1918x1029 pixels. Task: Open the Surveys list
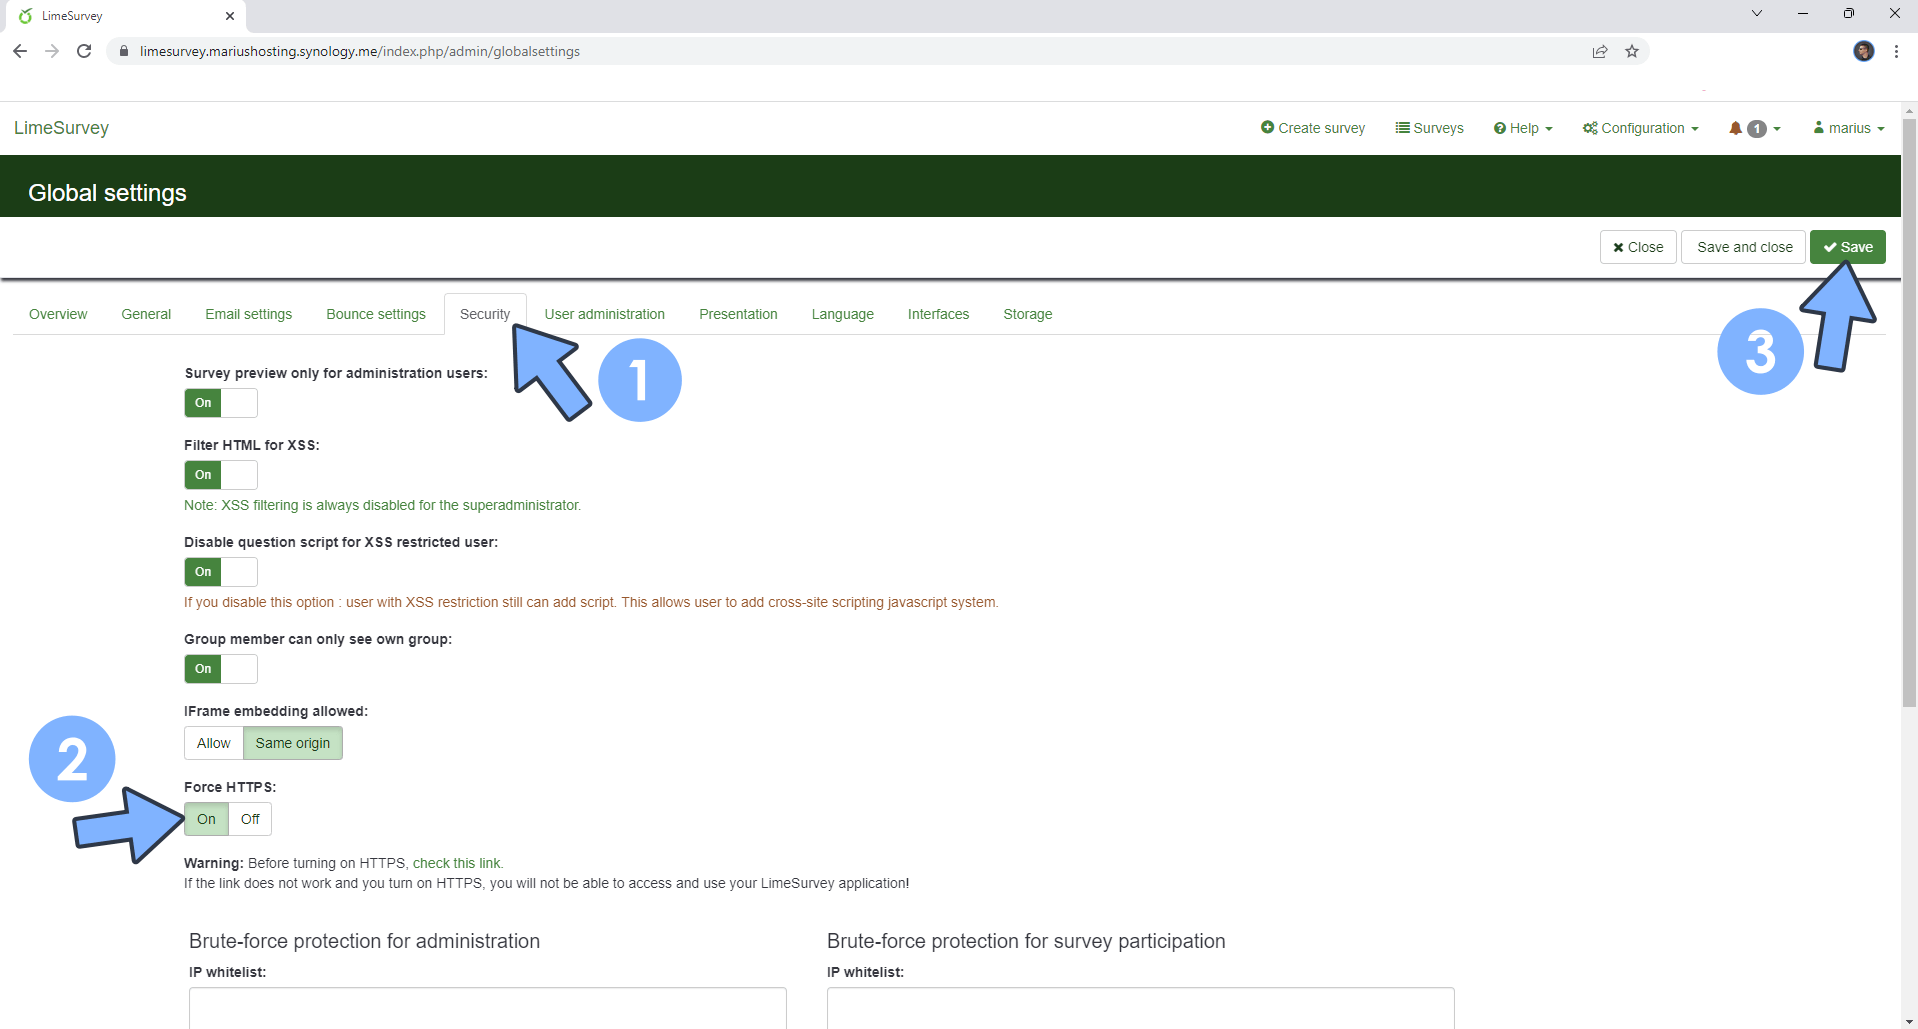1430,128
